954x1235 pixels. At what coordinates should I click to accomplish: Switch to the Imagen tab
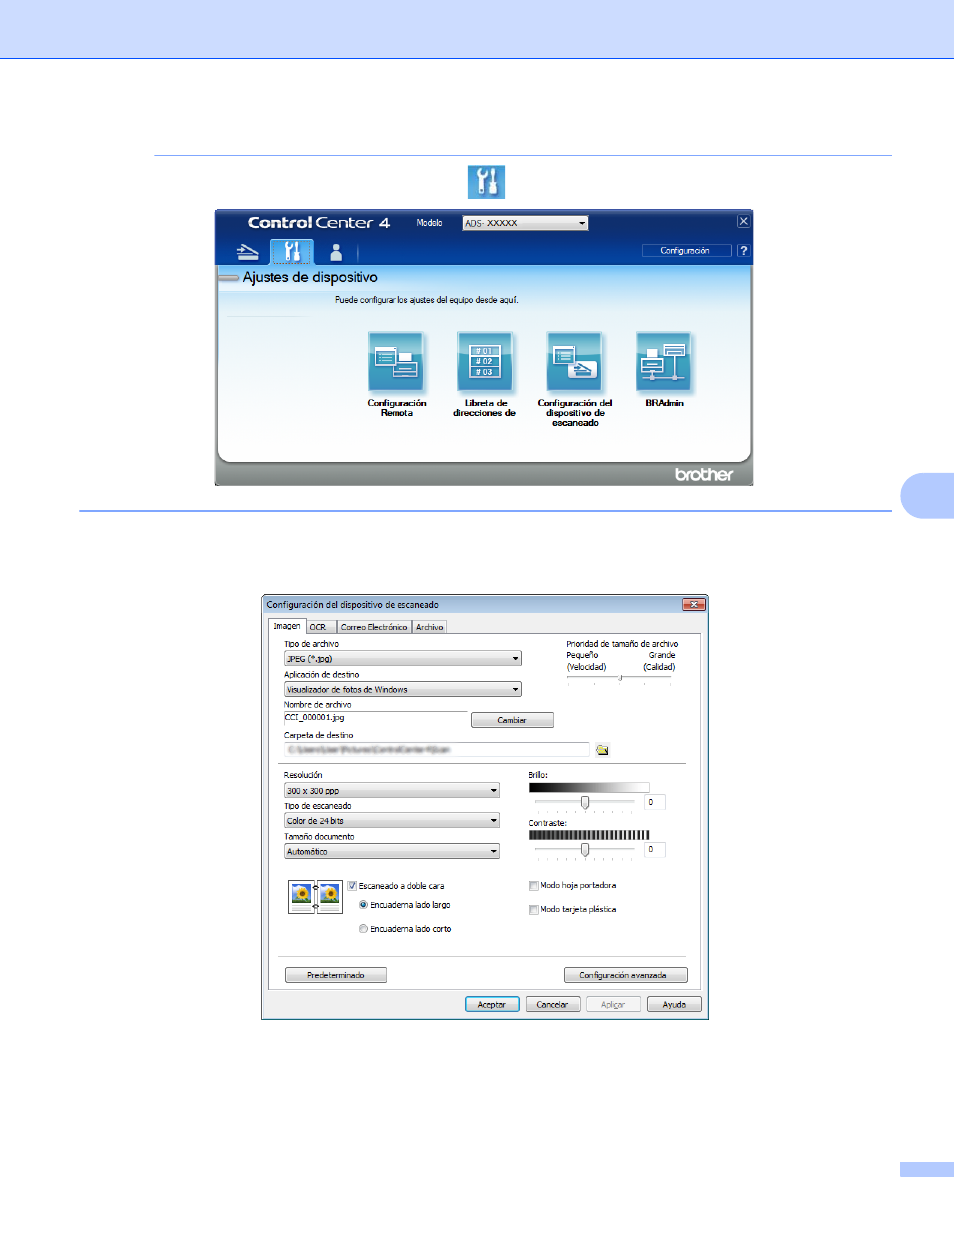tap(287, 626)
